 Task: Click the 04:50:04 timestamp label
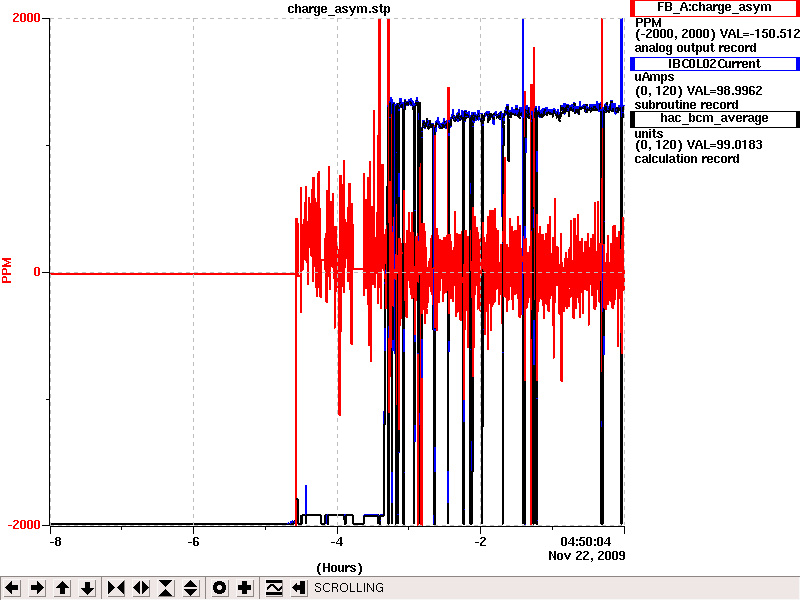tap(585, 541)
